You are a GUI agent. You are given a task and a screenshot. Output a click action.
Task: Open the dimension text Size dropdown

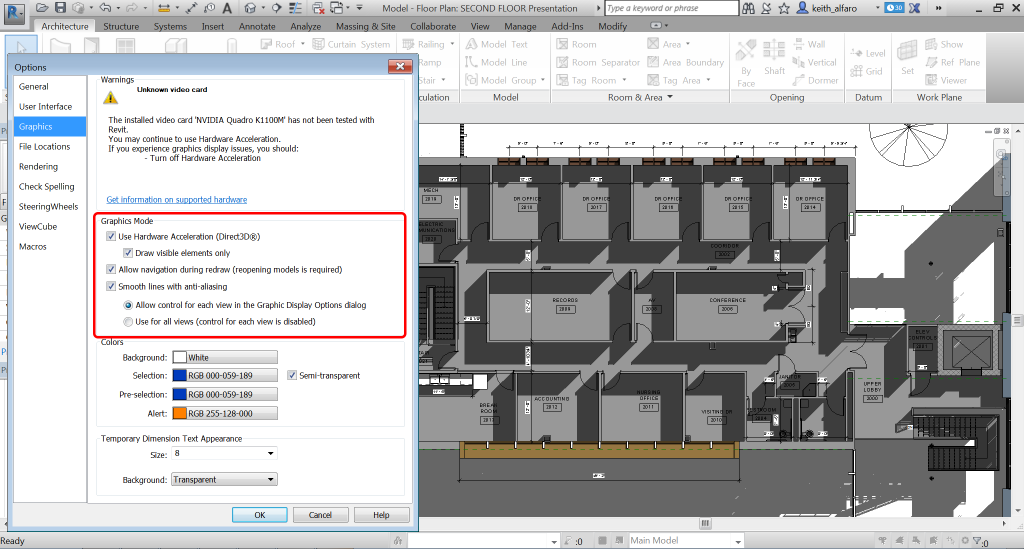point(270,454)
